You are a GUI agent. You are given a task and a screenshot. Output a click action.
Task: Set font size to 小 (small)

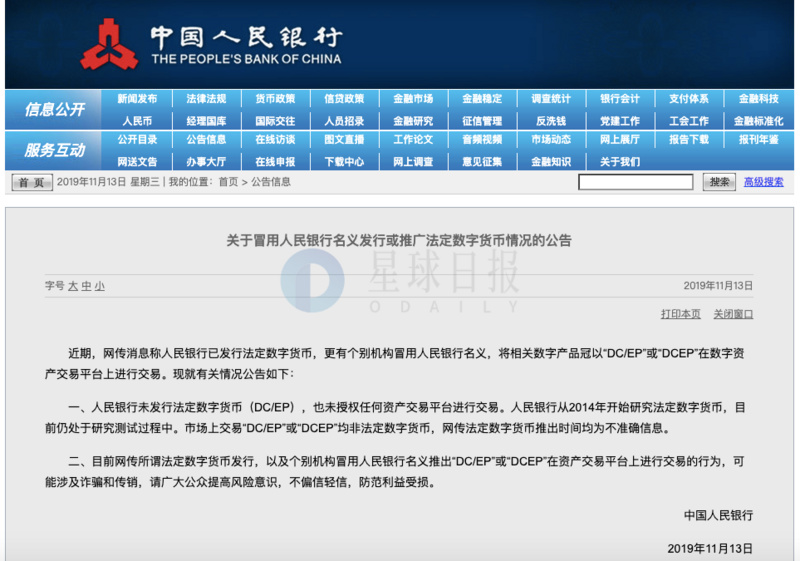[99, 286]
